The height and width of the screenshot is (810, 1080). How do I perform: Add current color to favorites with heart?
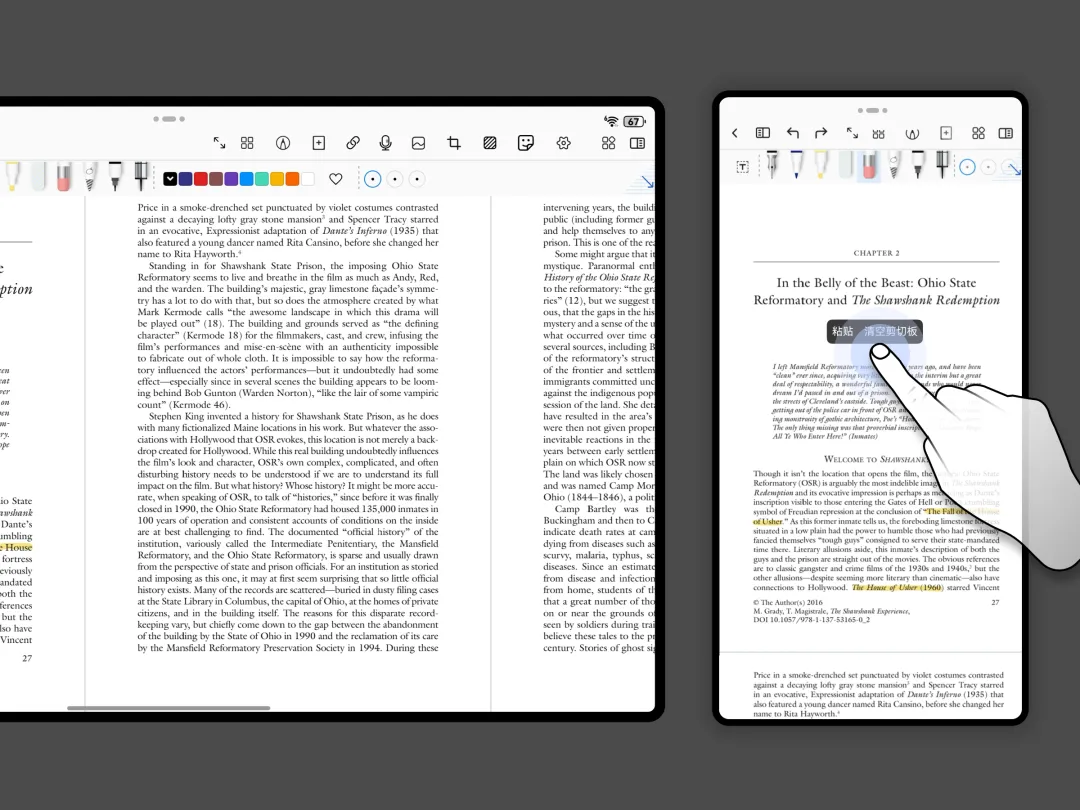335,179
